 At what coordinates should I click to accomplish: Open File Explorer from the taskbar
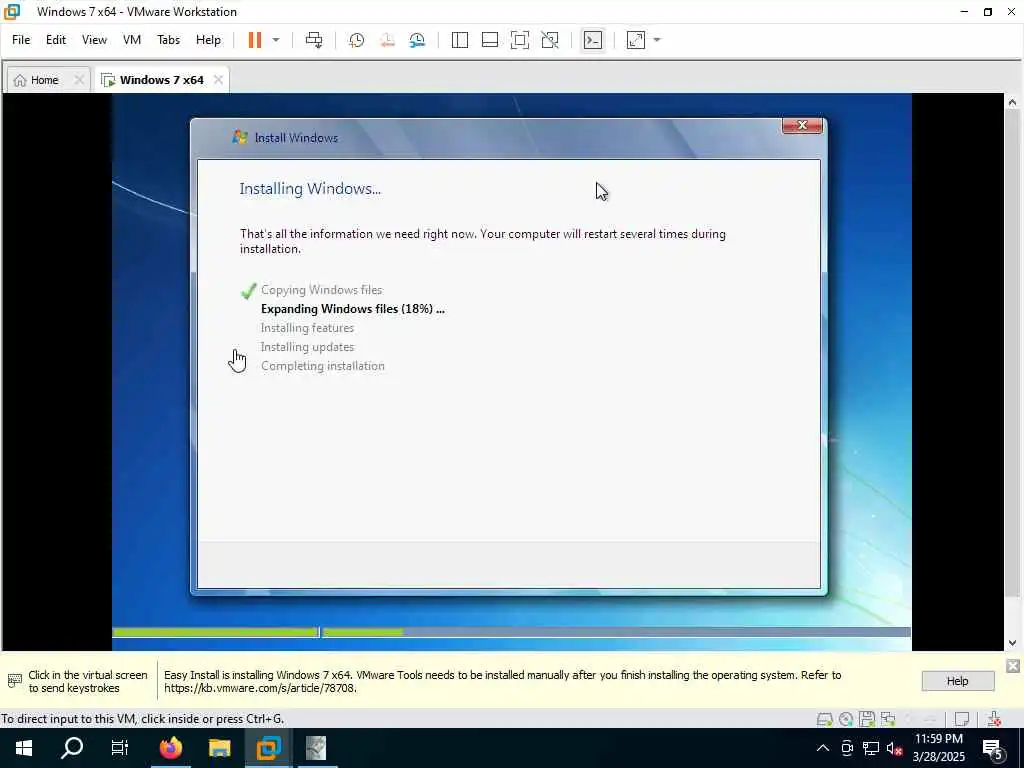click(x=219, y=748)
